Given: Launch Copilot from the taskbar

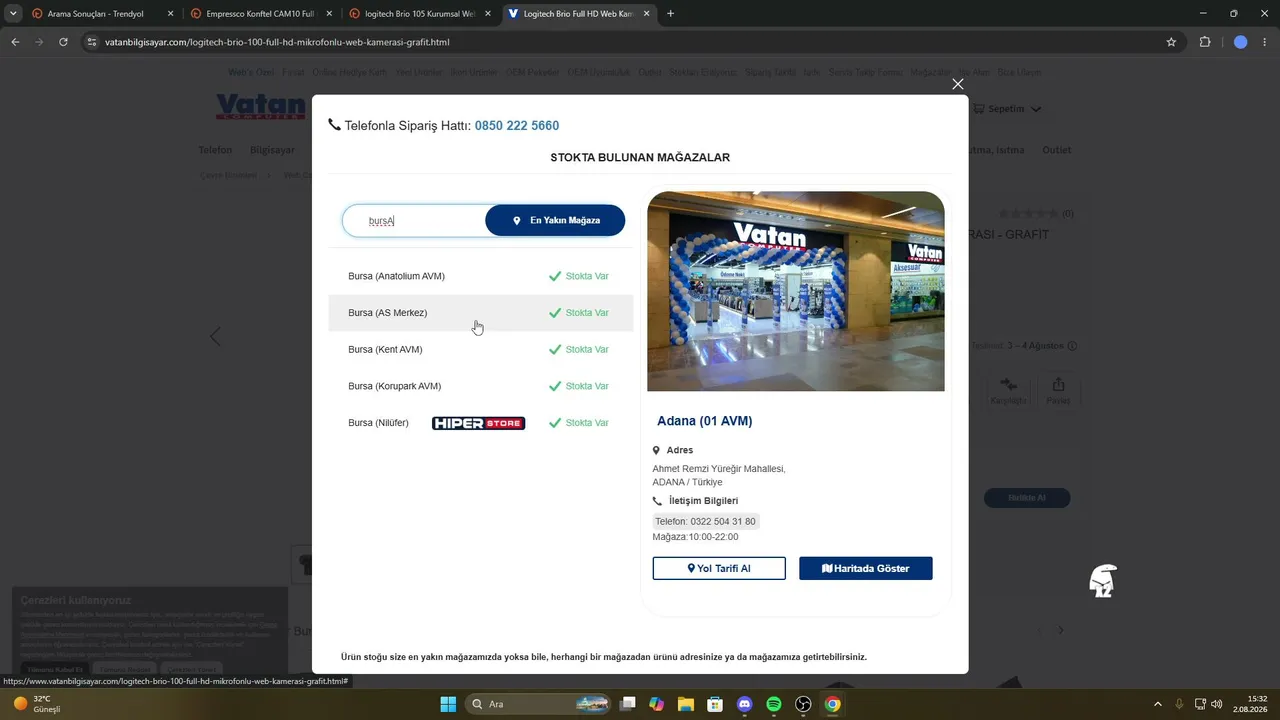Looking at the screenshot, I should (656, 704).
